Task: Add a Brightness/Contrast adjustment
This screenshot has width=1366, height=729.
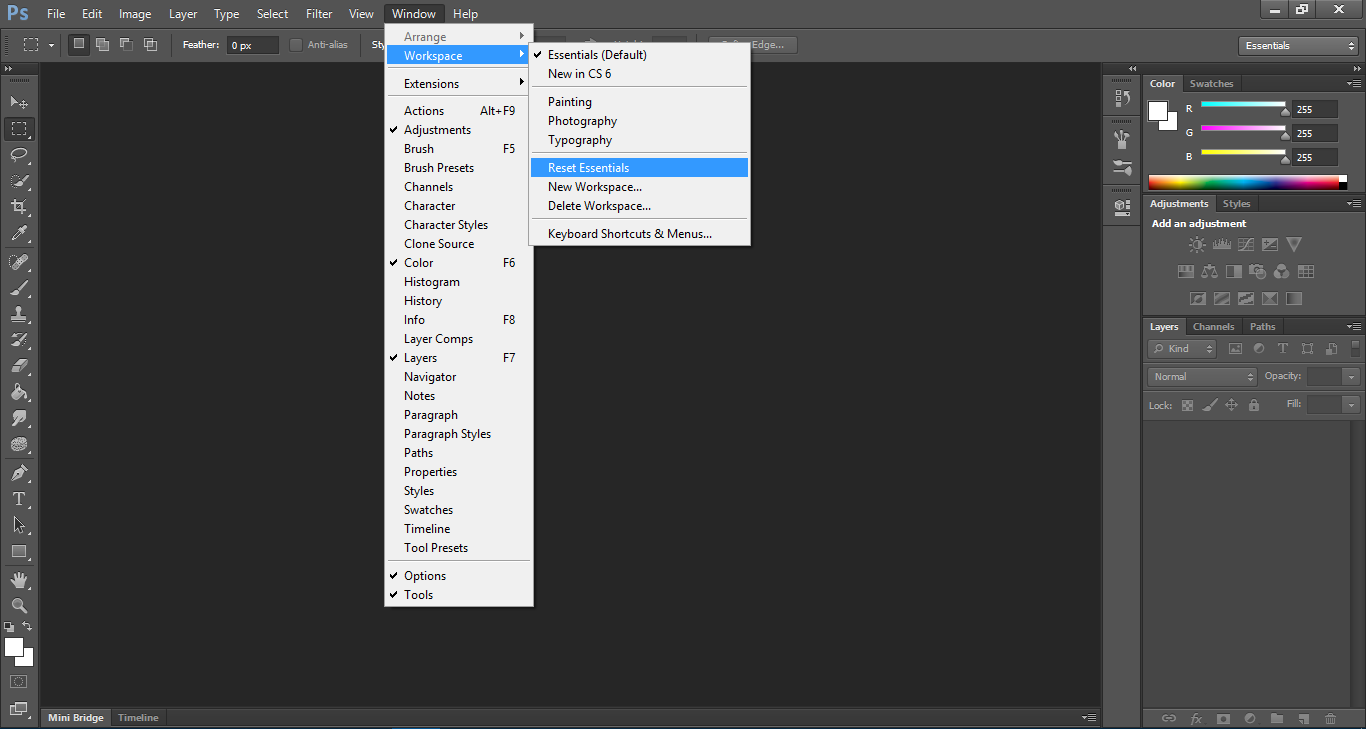Action: coord(1197,244)
